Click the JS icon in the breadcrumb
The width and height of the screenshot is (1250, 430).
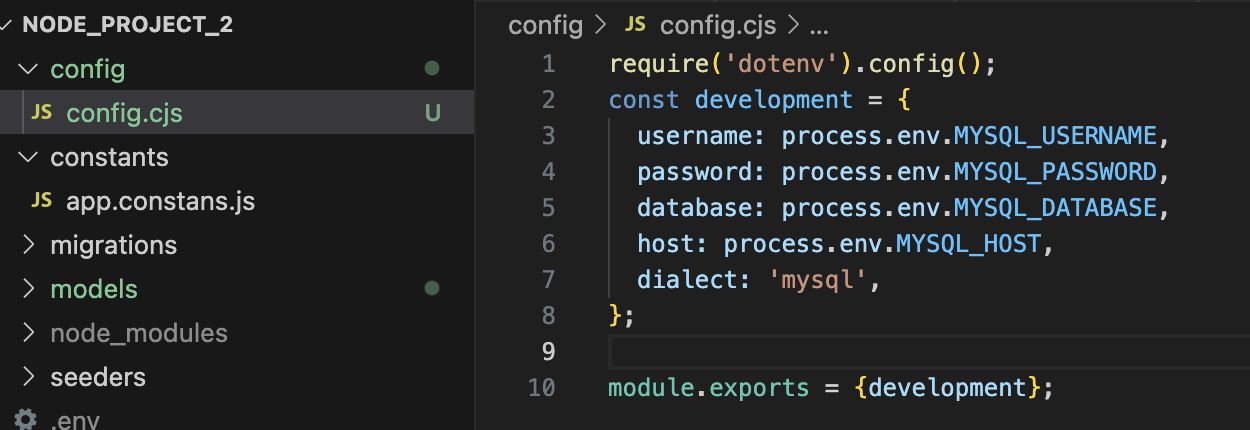pyautogui.click(x=636, y=25)
